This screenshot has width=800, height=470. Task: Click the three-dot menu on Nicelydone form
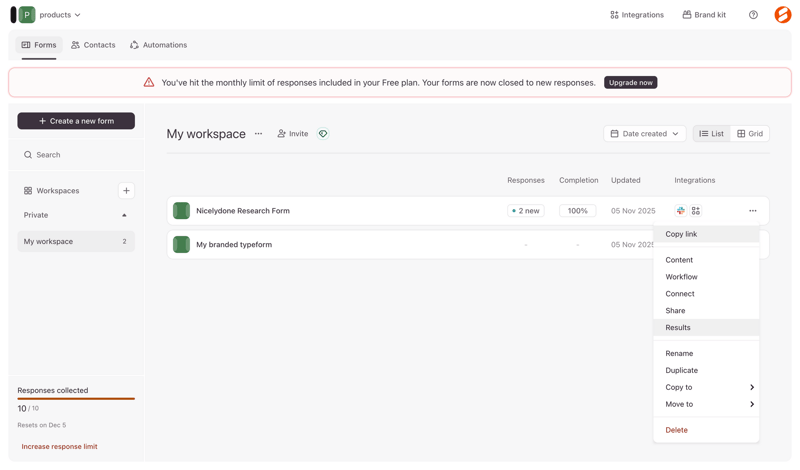tap(753, 211)
